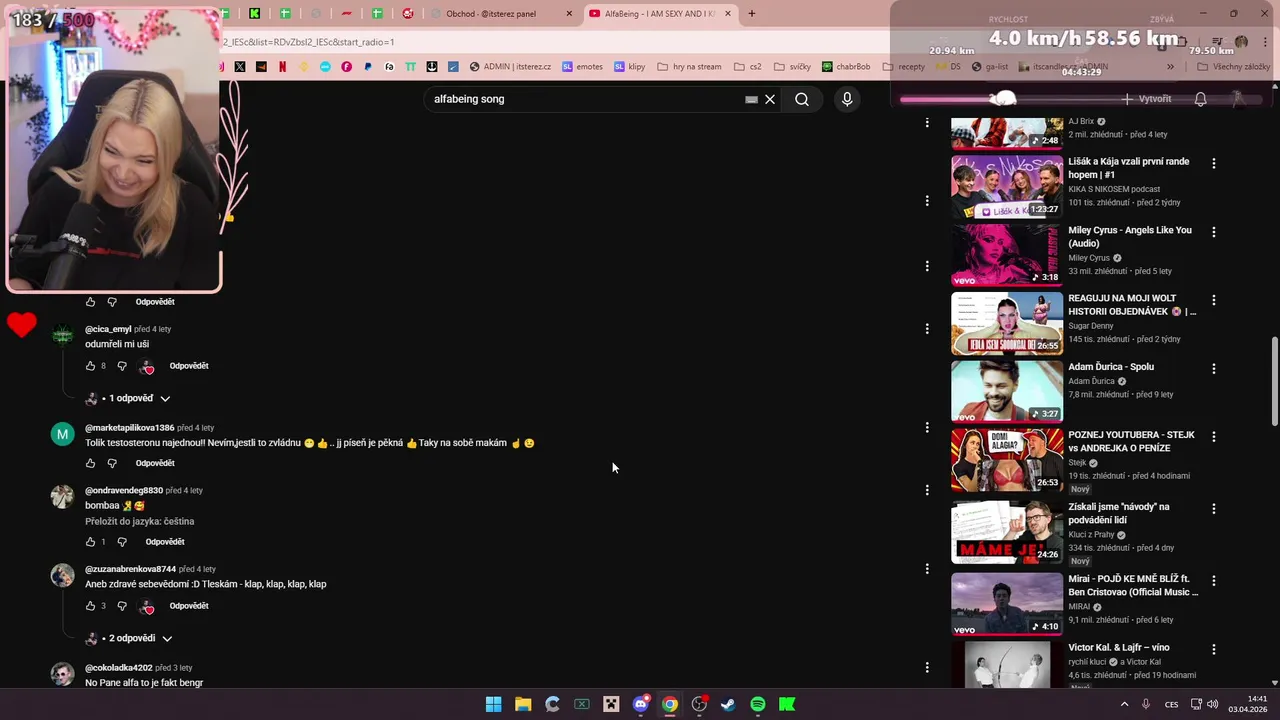The height and width of the screenshot is (720, 1280).
Task: Click microphone icon in system tray
Action: (1146, 704)
